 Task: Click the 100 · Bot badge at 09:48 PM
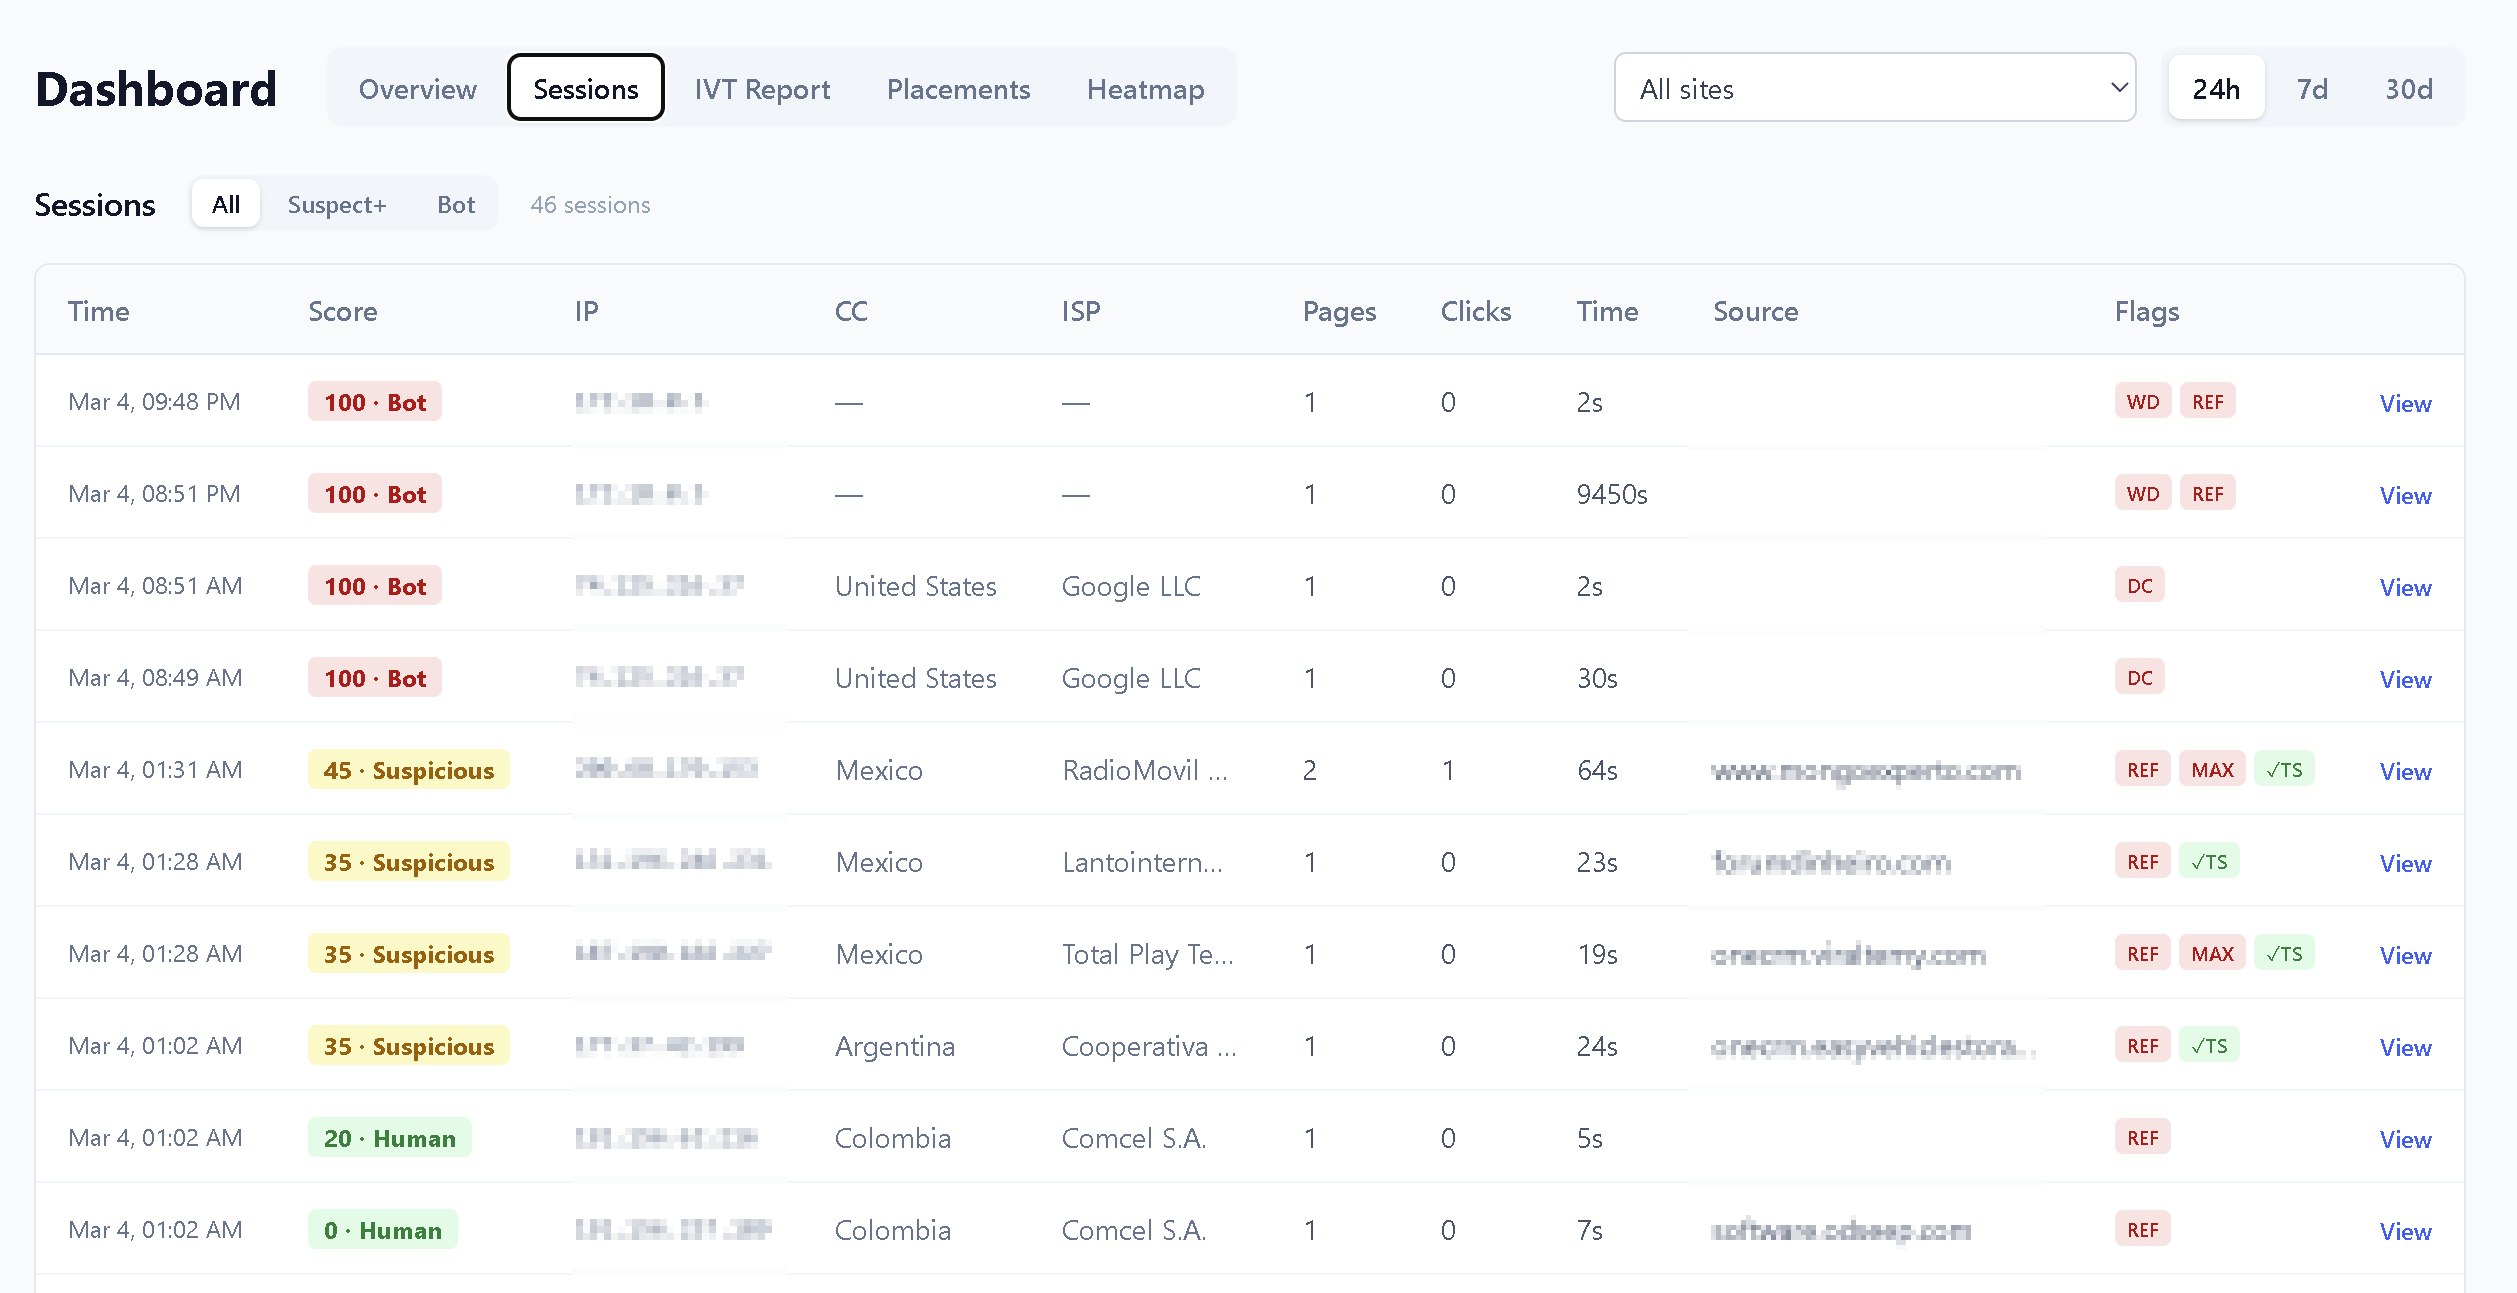click(374, 402)
